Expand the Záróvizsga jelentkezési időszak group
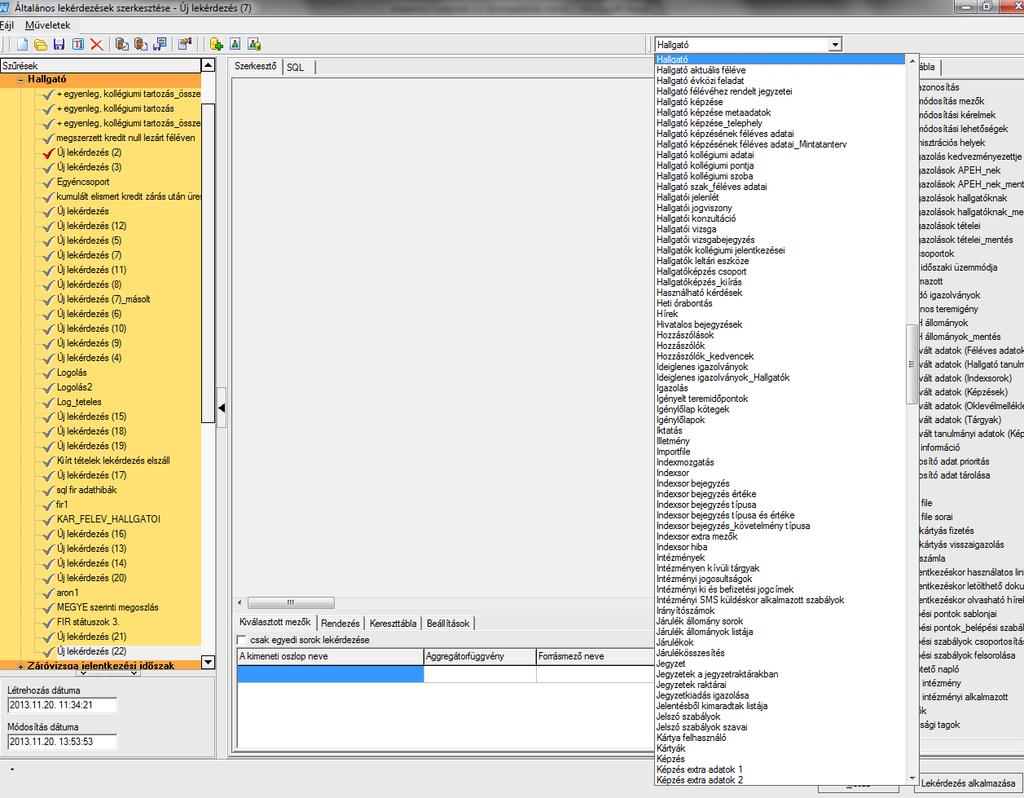 [21, 667]
